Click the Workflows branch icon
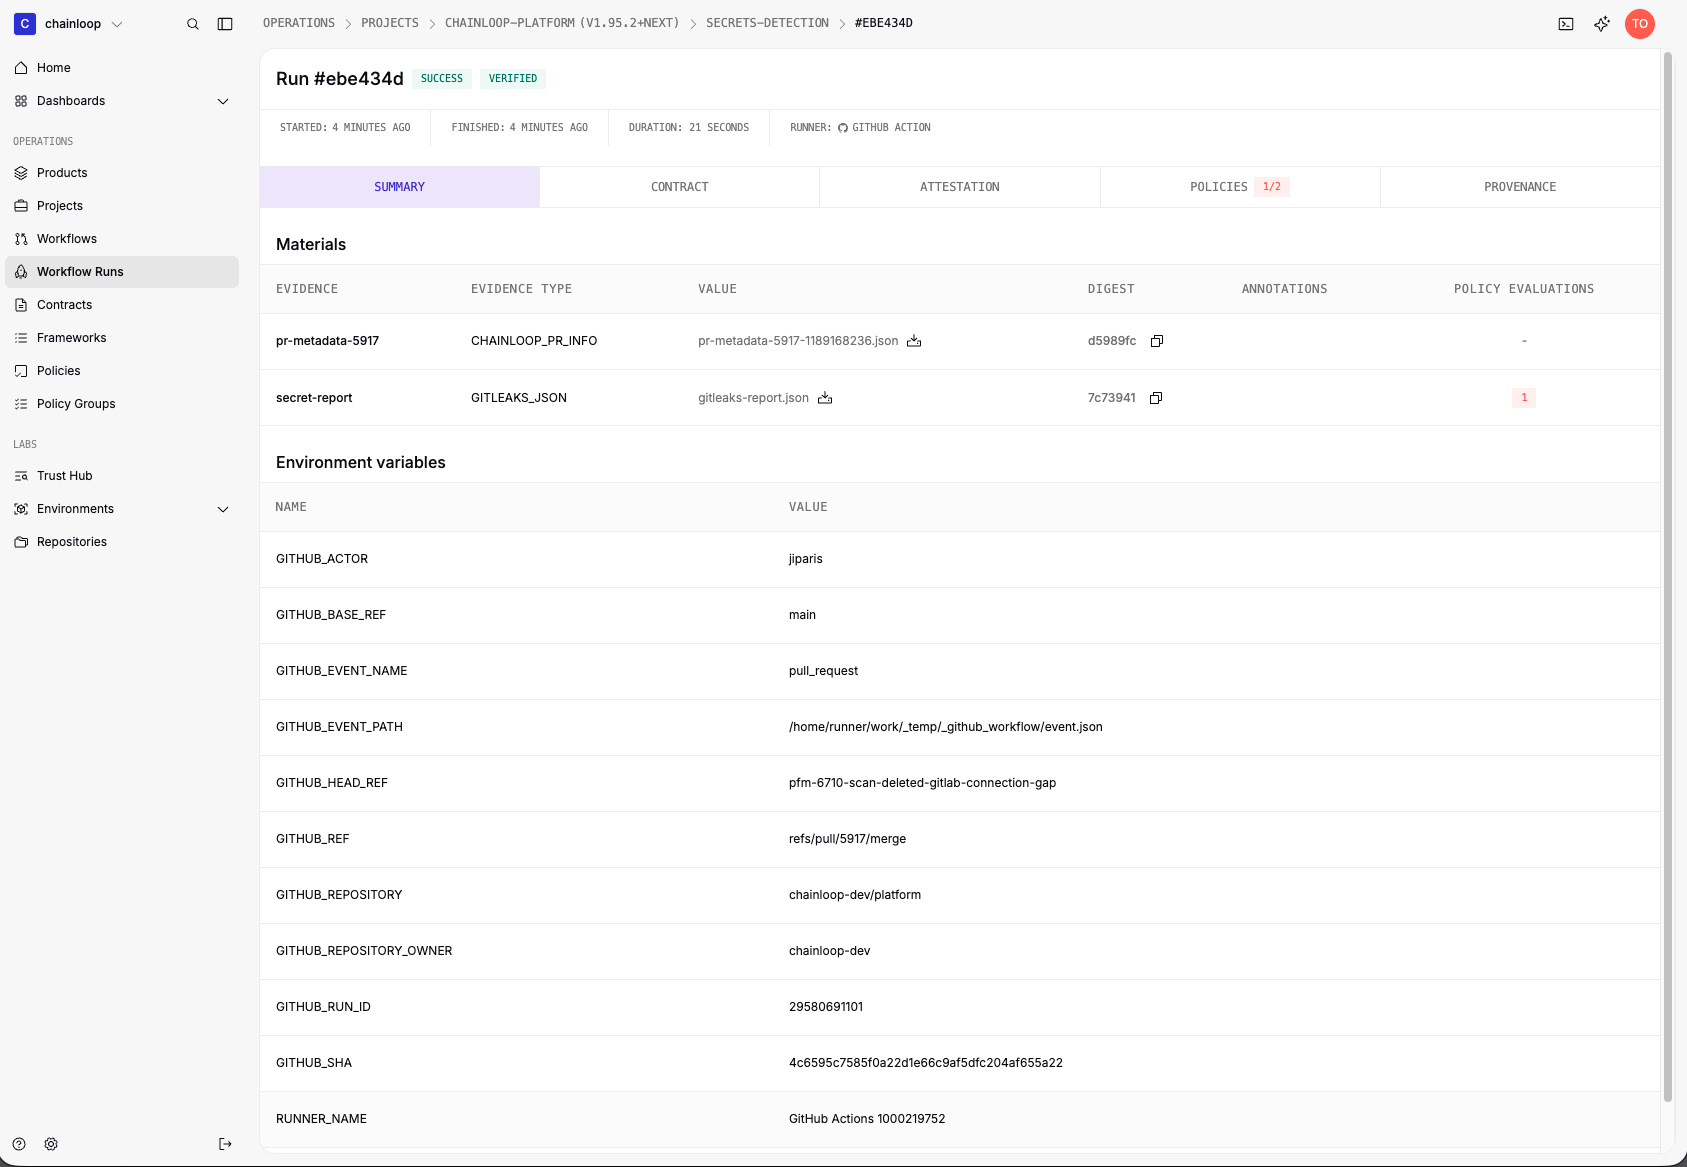Screen dimensions: 1687x1167 click(x=21, y=239)
